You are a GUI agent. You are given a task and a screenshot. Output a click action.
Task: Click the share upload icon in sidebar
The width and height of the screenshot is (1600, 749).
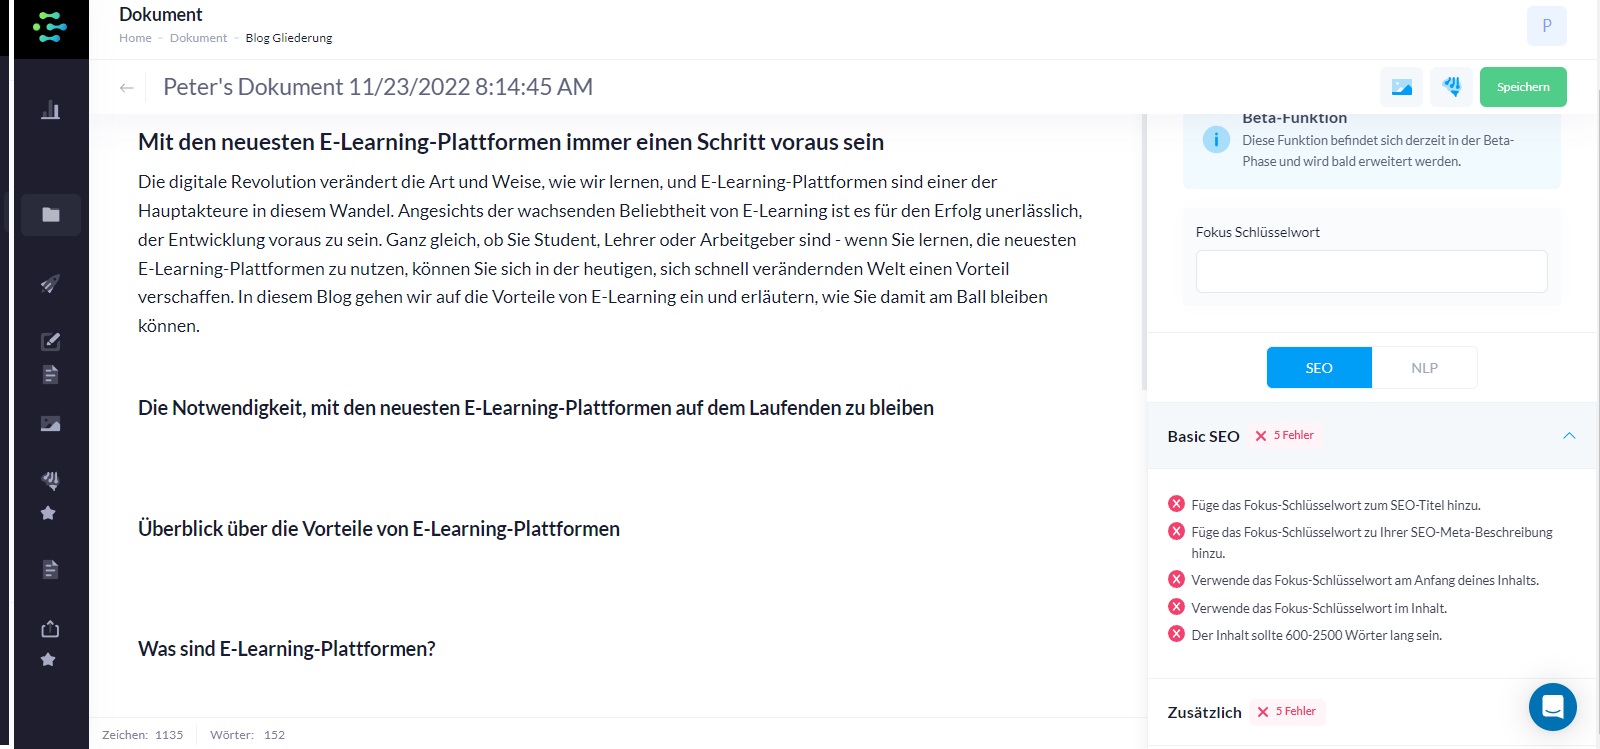[x=50, y=629]
